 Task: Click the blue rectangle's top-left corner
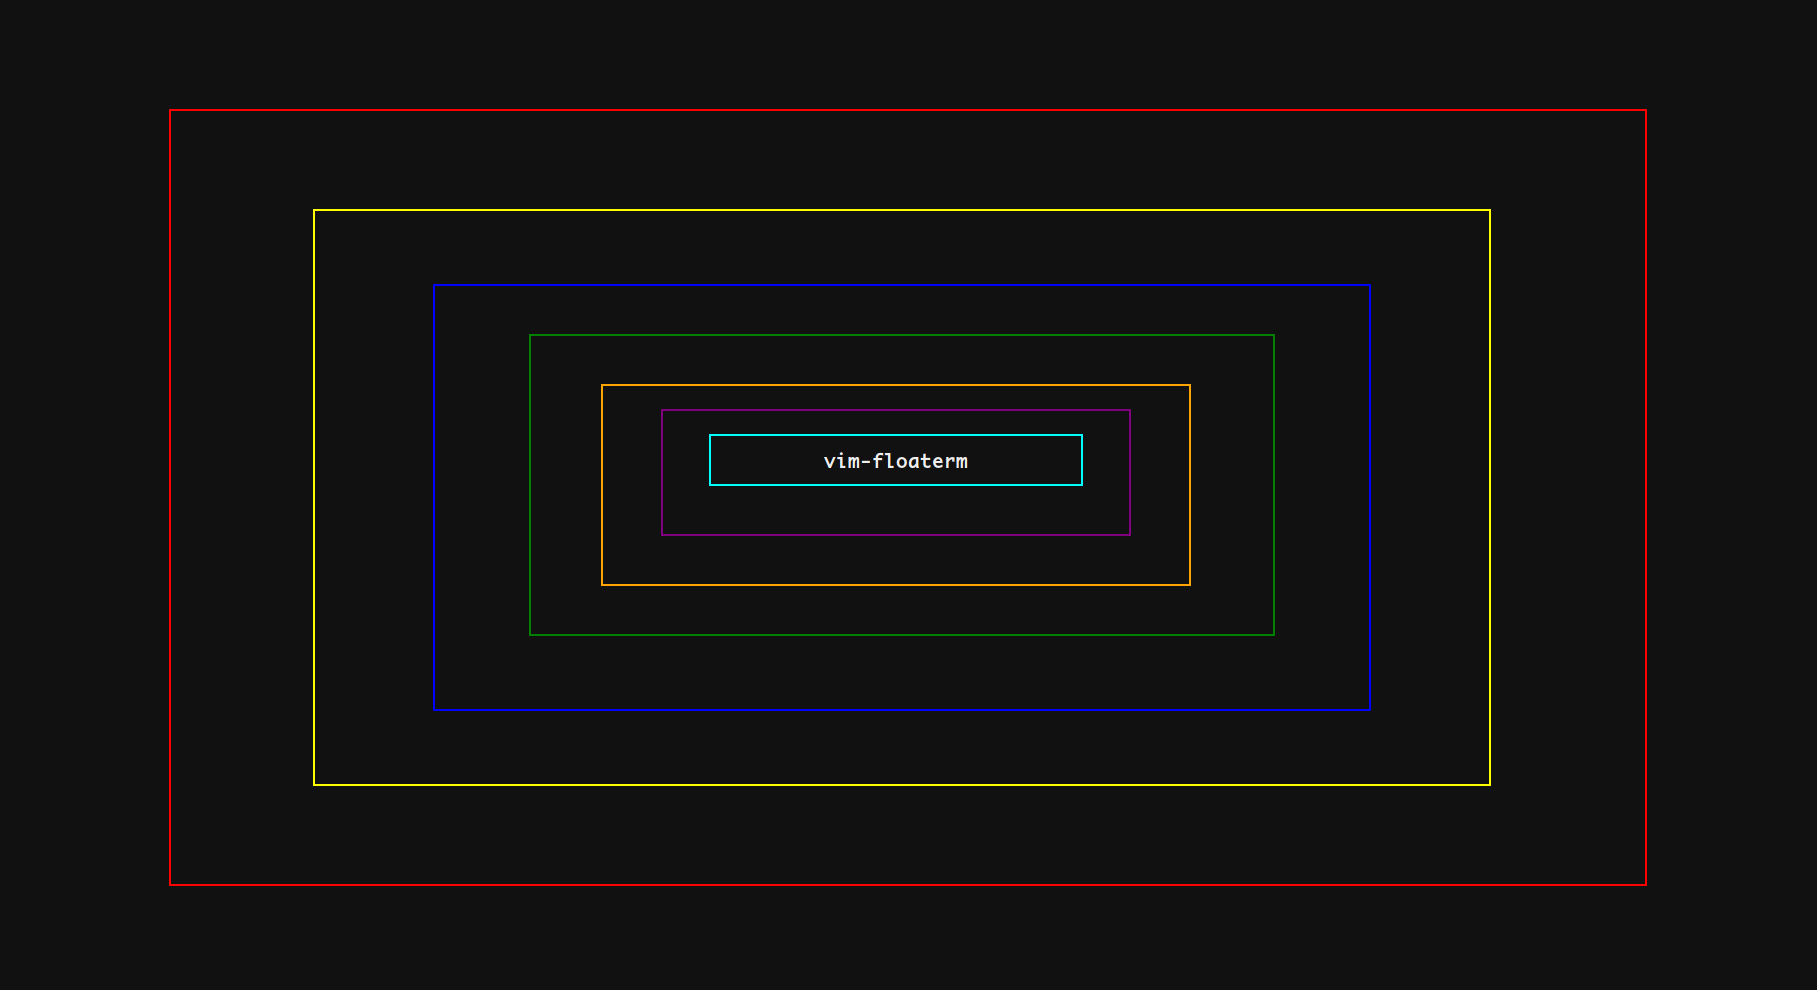point(435,286)
